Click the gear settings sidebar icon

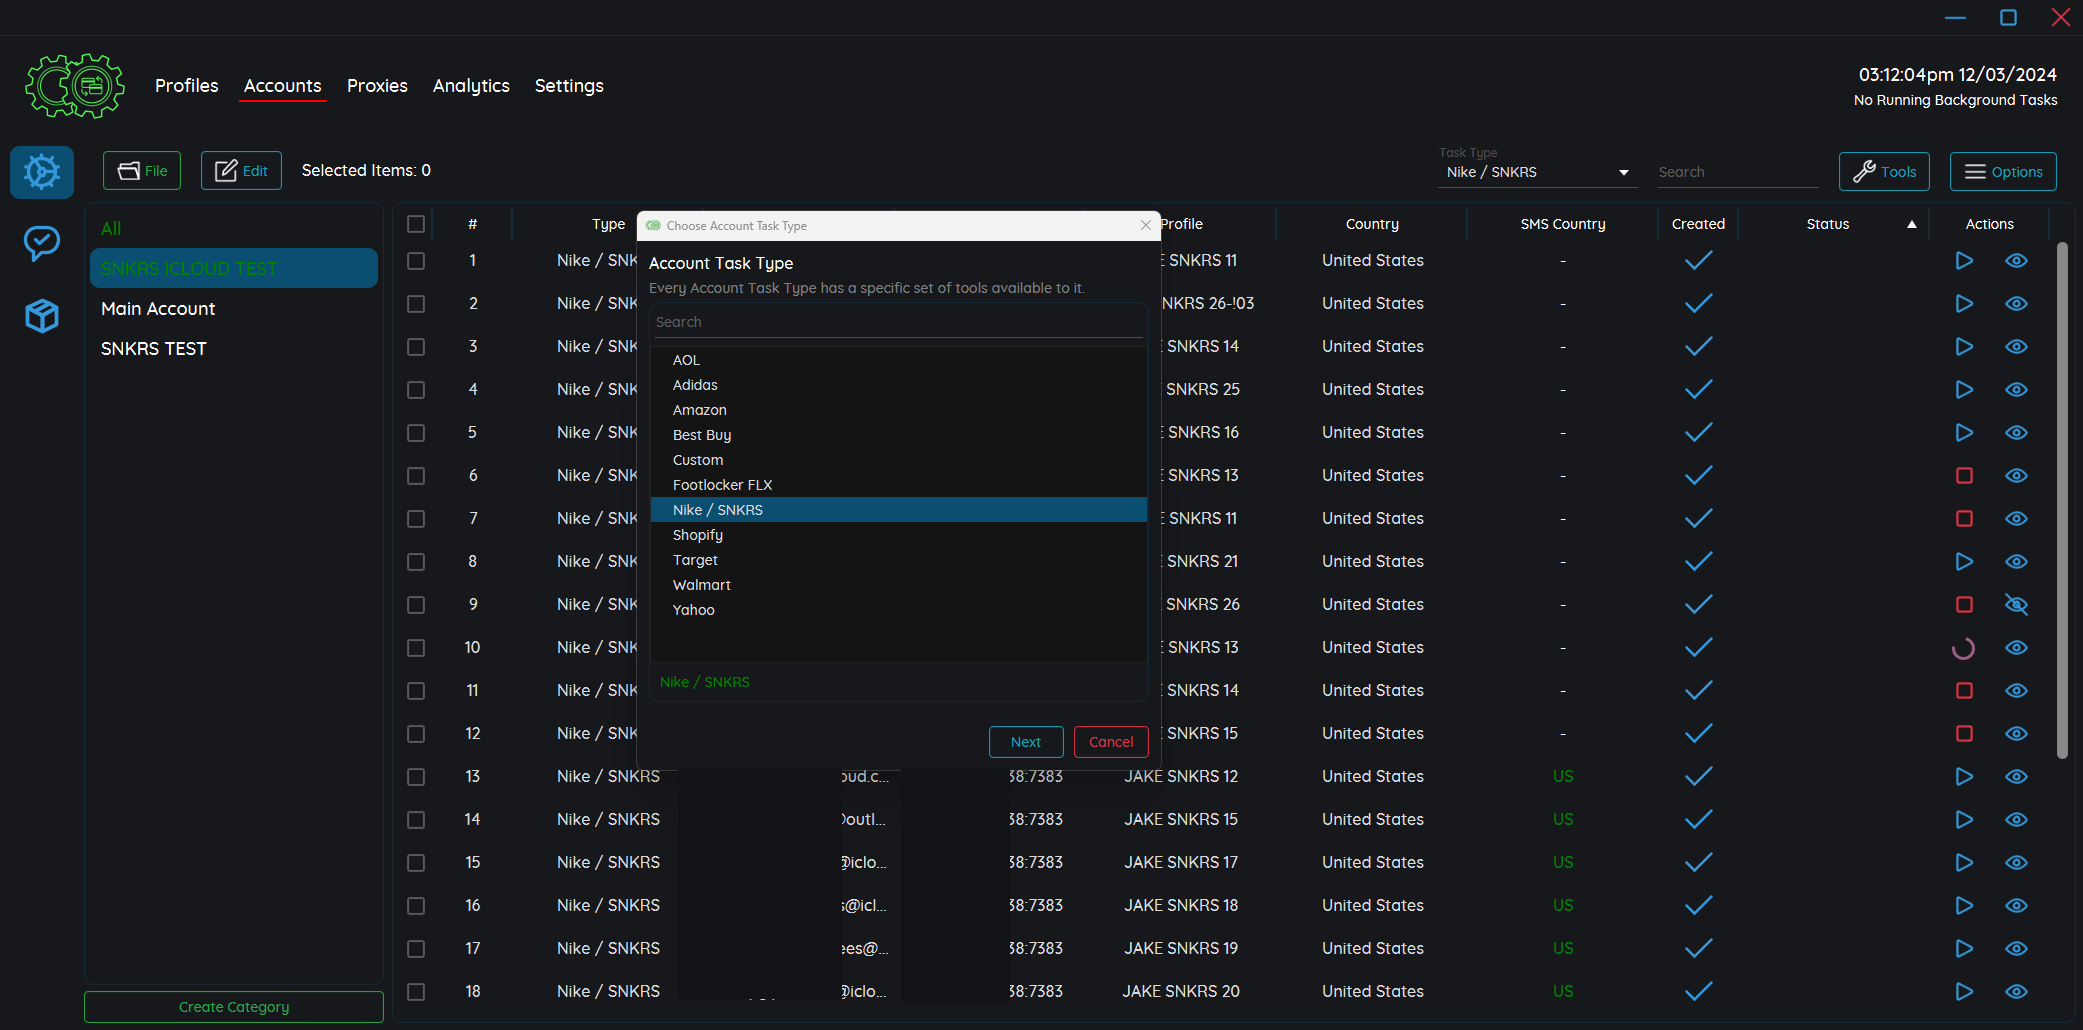click(x=42, y=172)
